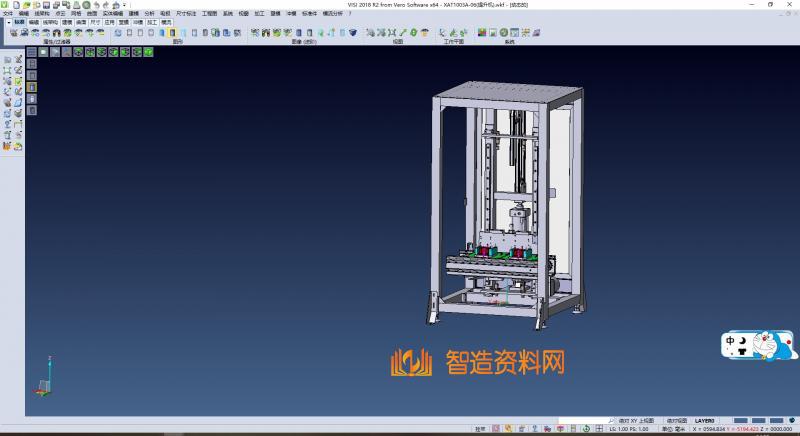Click the 绝对 XY 上视图 status entry
The height and width of the screenshot is (436, 800).
coord(636,421)
